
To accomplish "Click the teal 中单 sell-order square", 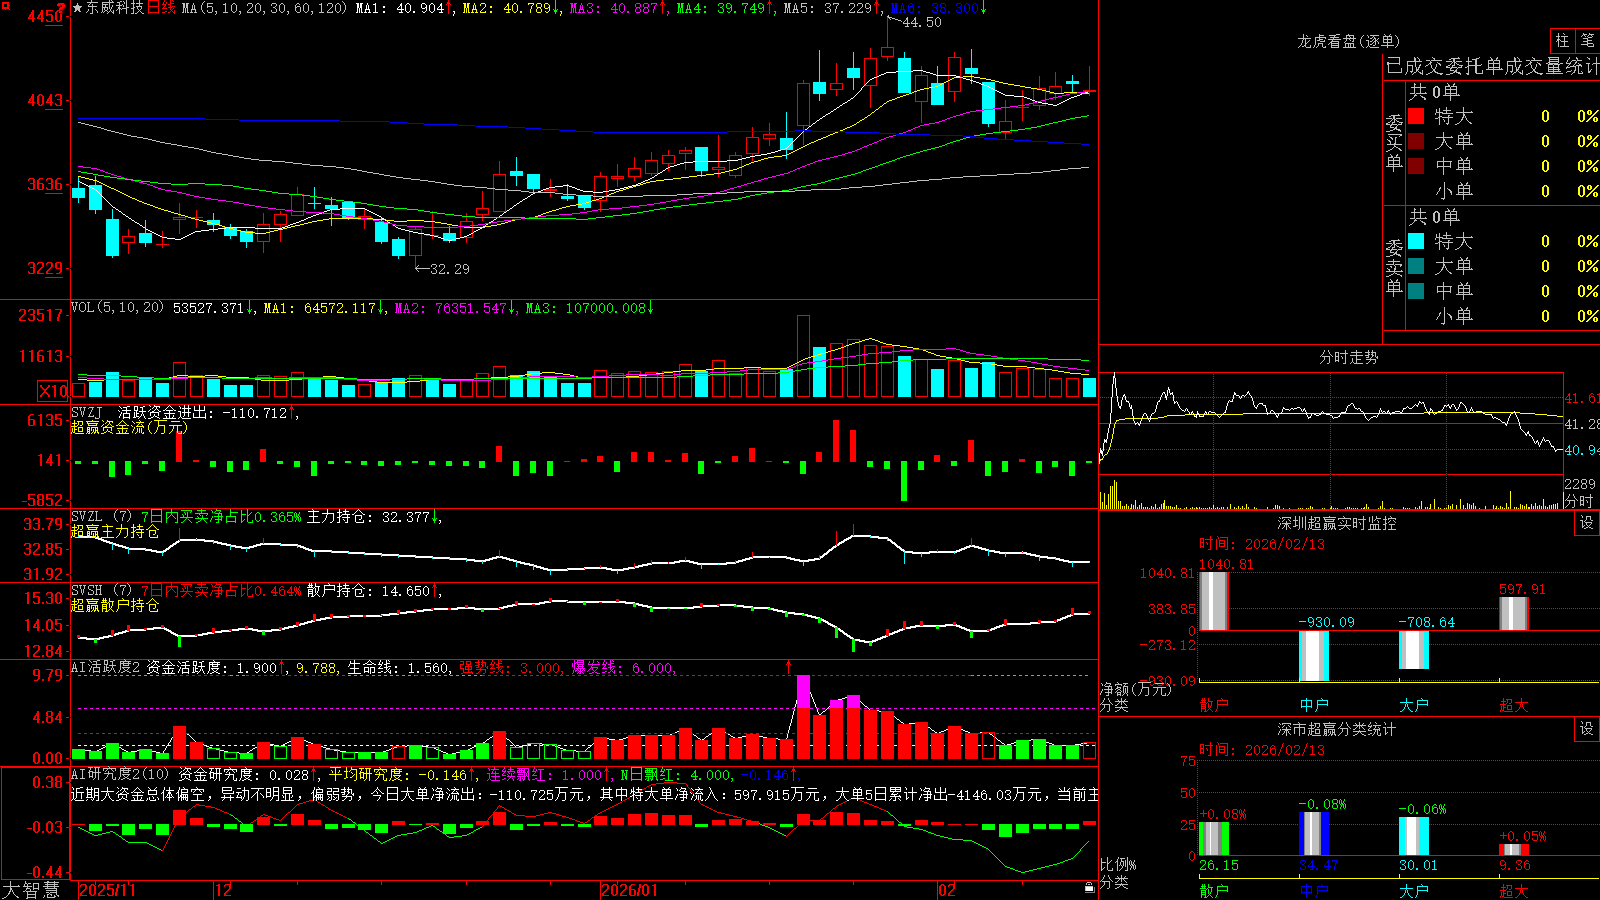I will pos(1416,291).
